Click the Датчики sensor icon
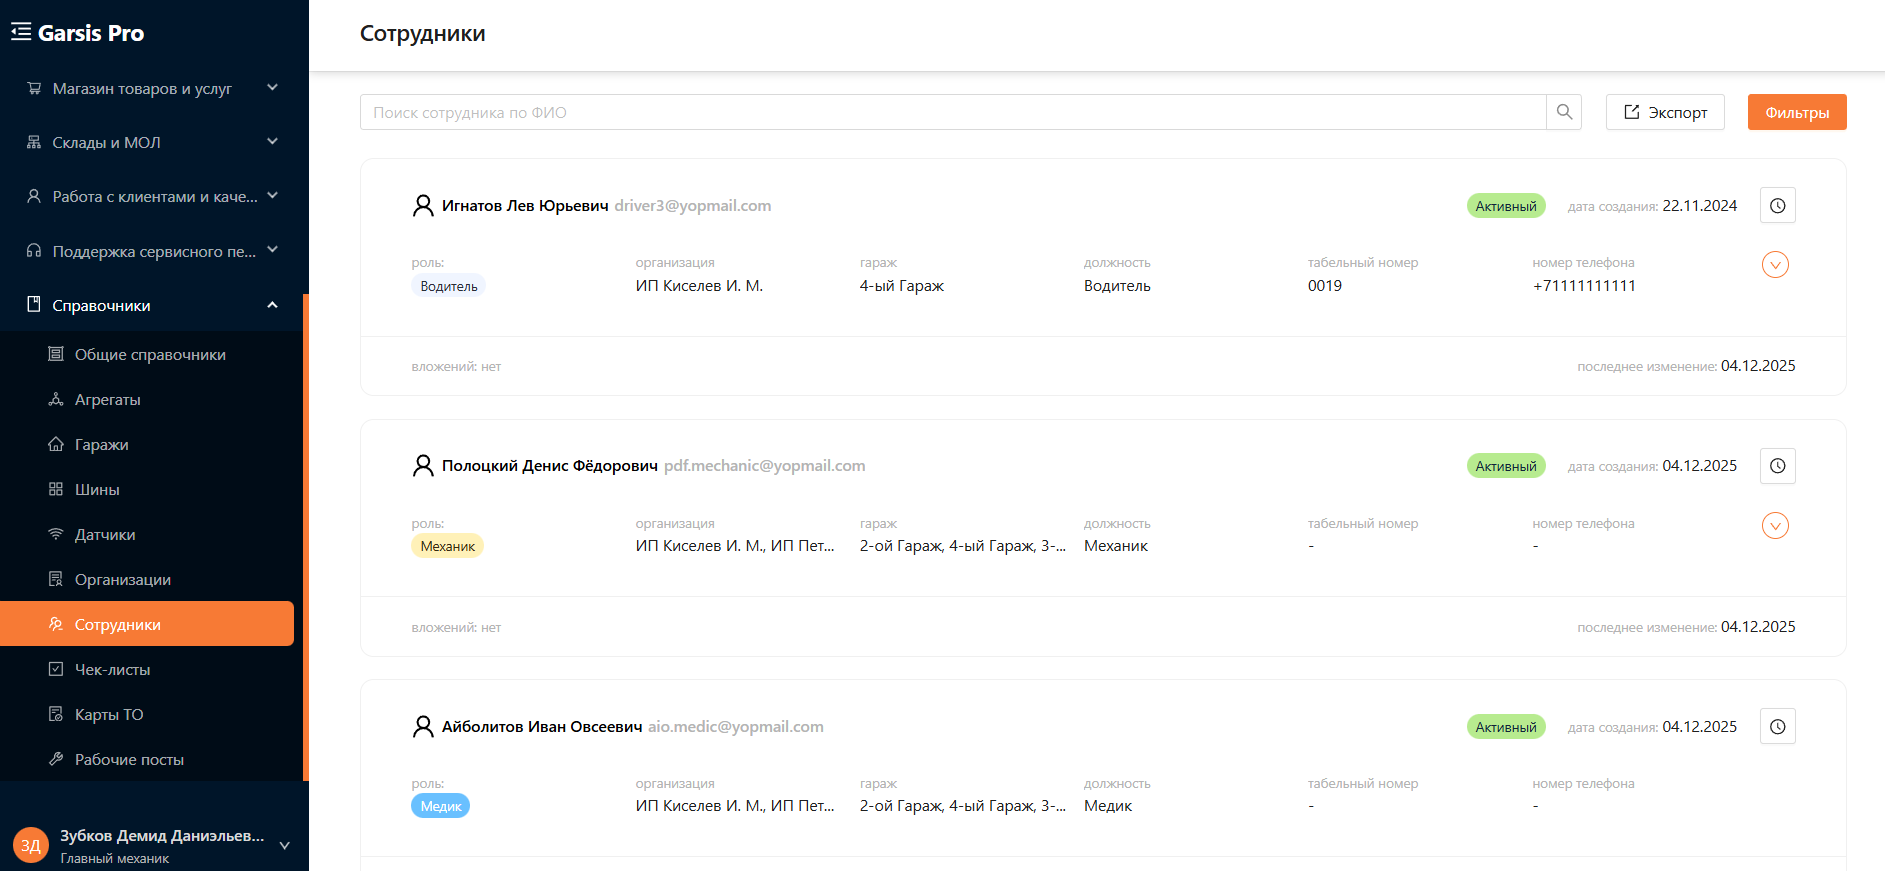This screenshot has width=1885, height=871. coord(56,534)
